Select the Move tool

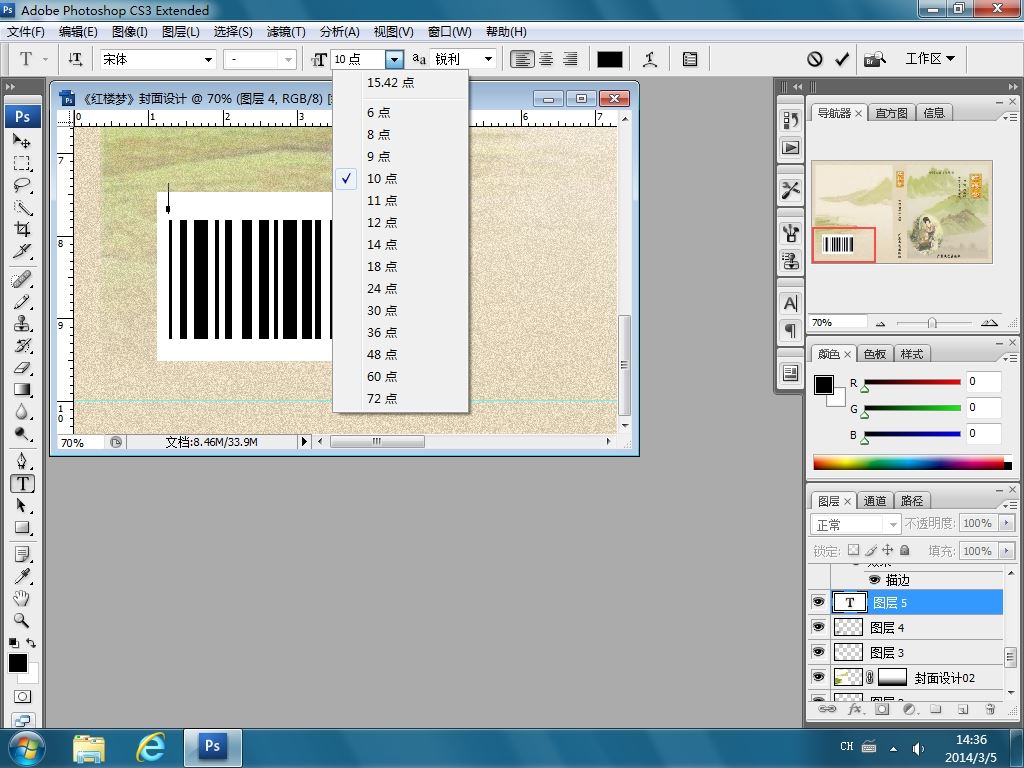22,140
